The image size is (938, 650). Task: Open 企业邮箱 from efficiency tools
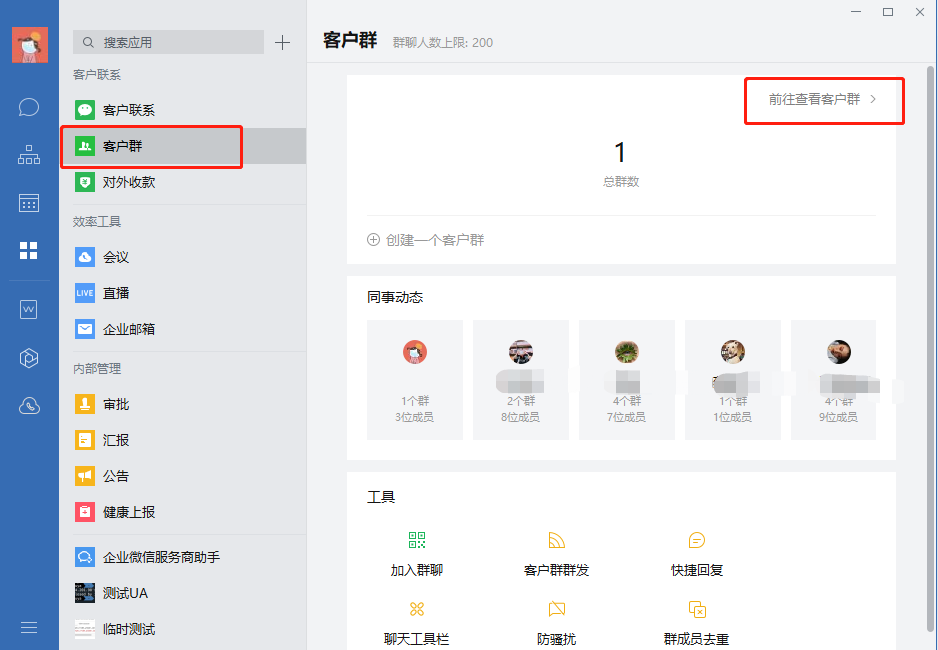pyautogui.click(x=128, y=329)
